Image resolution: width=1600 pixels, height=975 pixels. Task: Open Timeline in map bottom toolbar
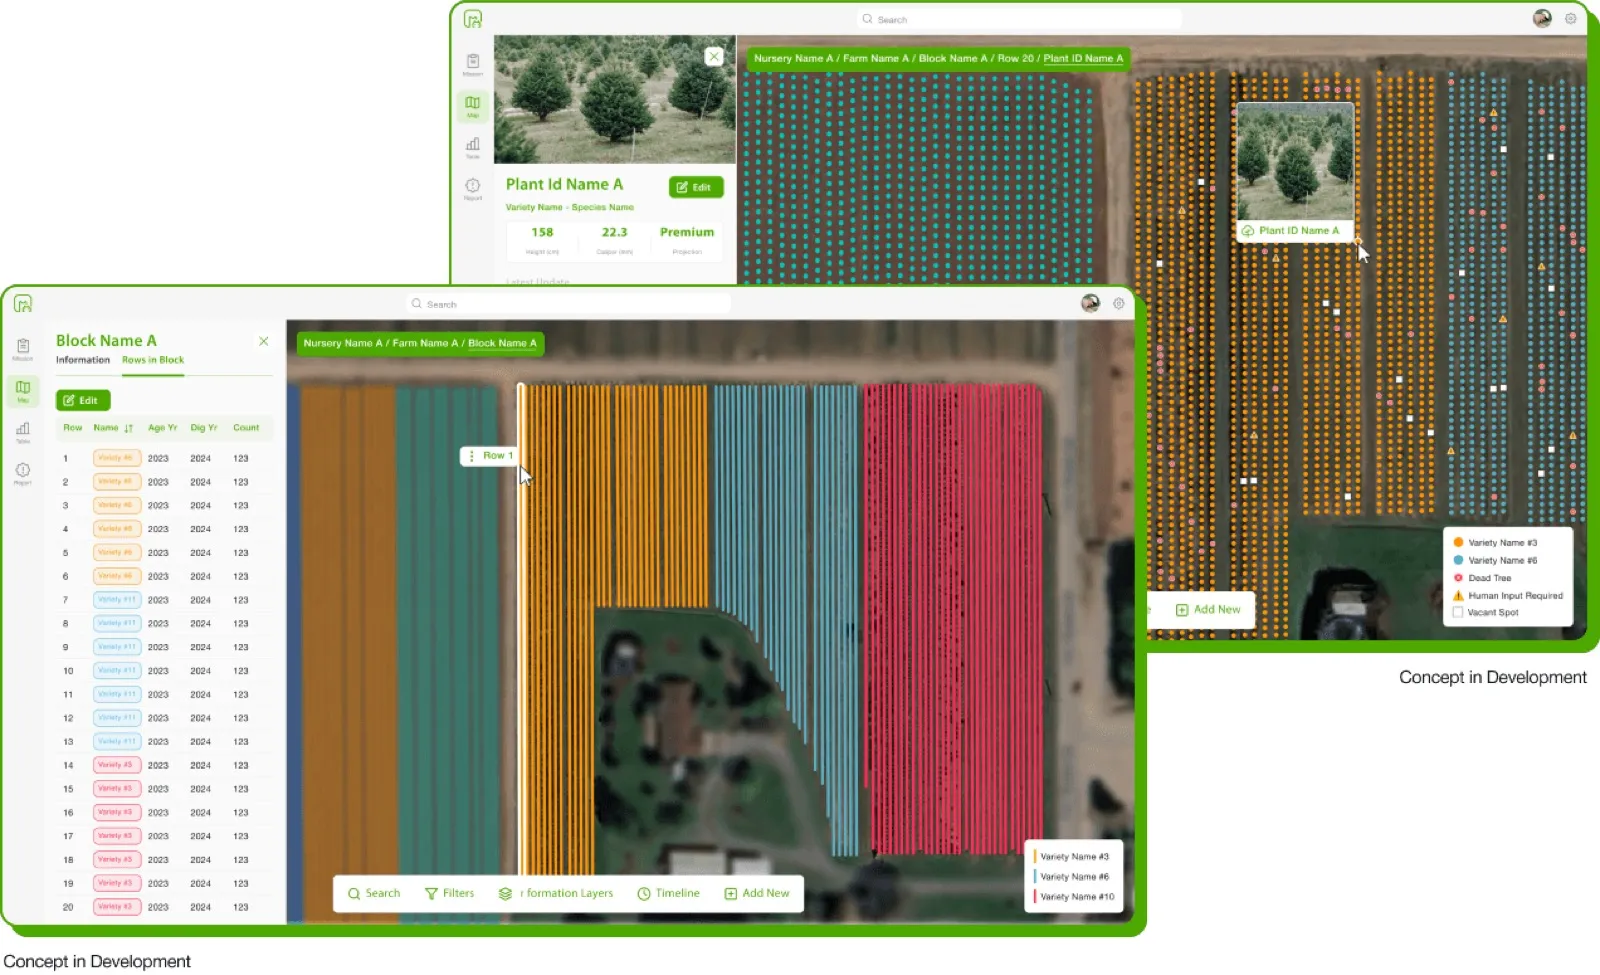click(668, 894)
